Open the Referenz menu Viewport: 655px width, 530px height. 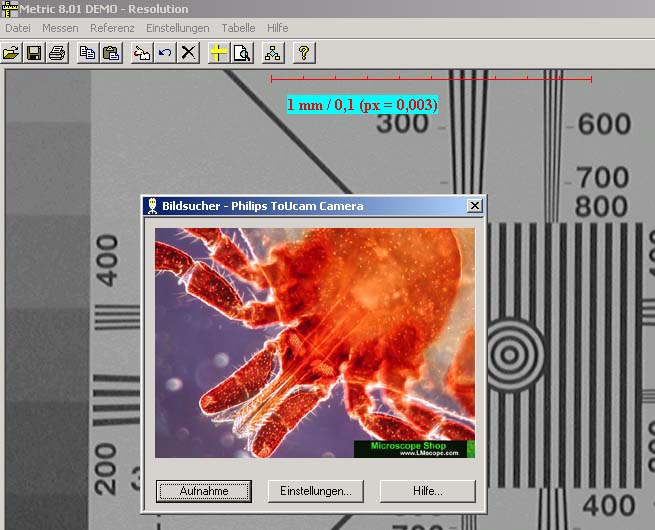112,28
